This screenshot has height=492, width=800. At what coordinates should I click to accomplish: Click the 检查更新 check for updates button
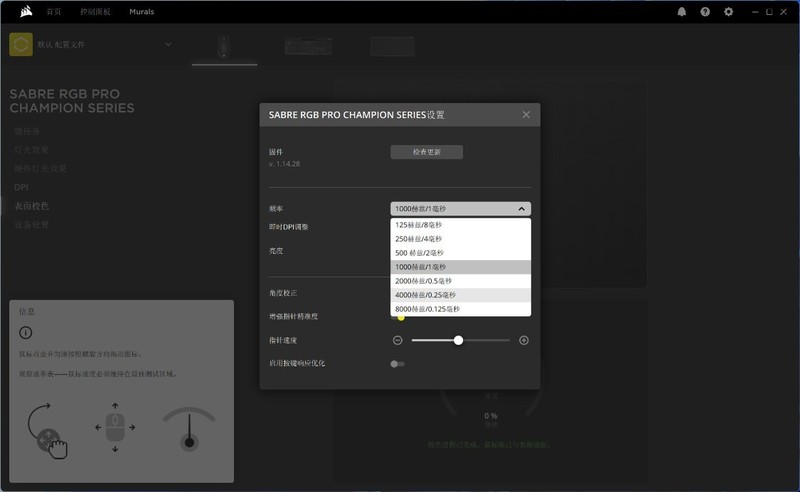[427, 152]
